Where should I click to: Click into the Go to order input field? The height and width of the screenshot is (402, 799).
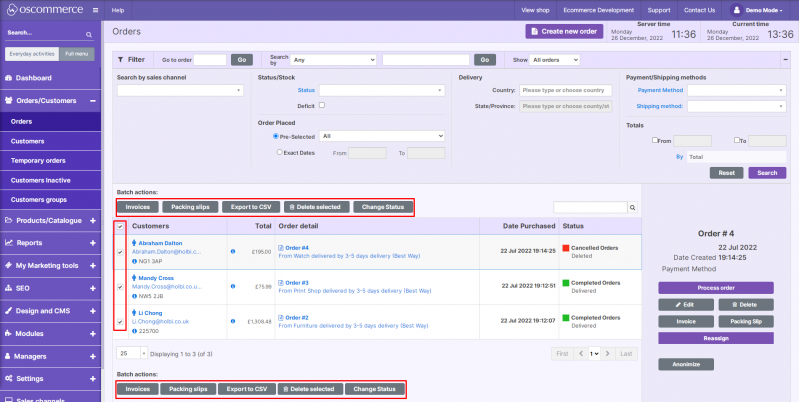pyautogui.click(x=209, y=60)
